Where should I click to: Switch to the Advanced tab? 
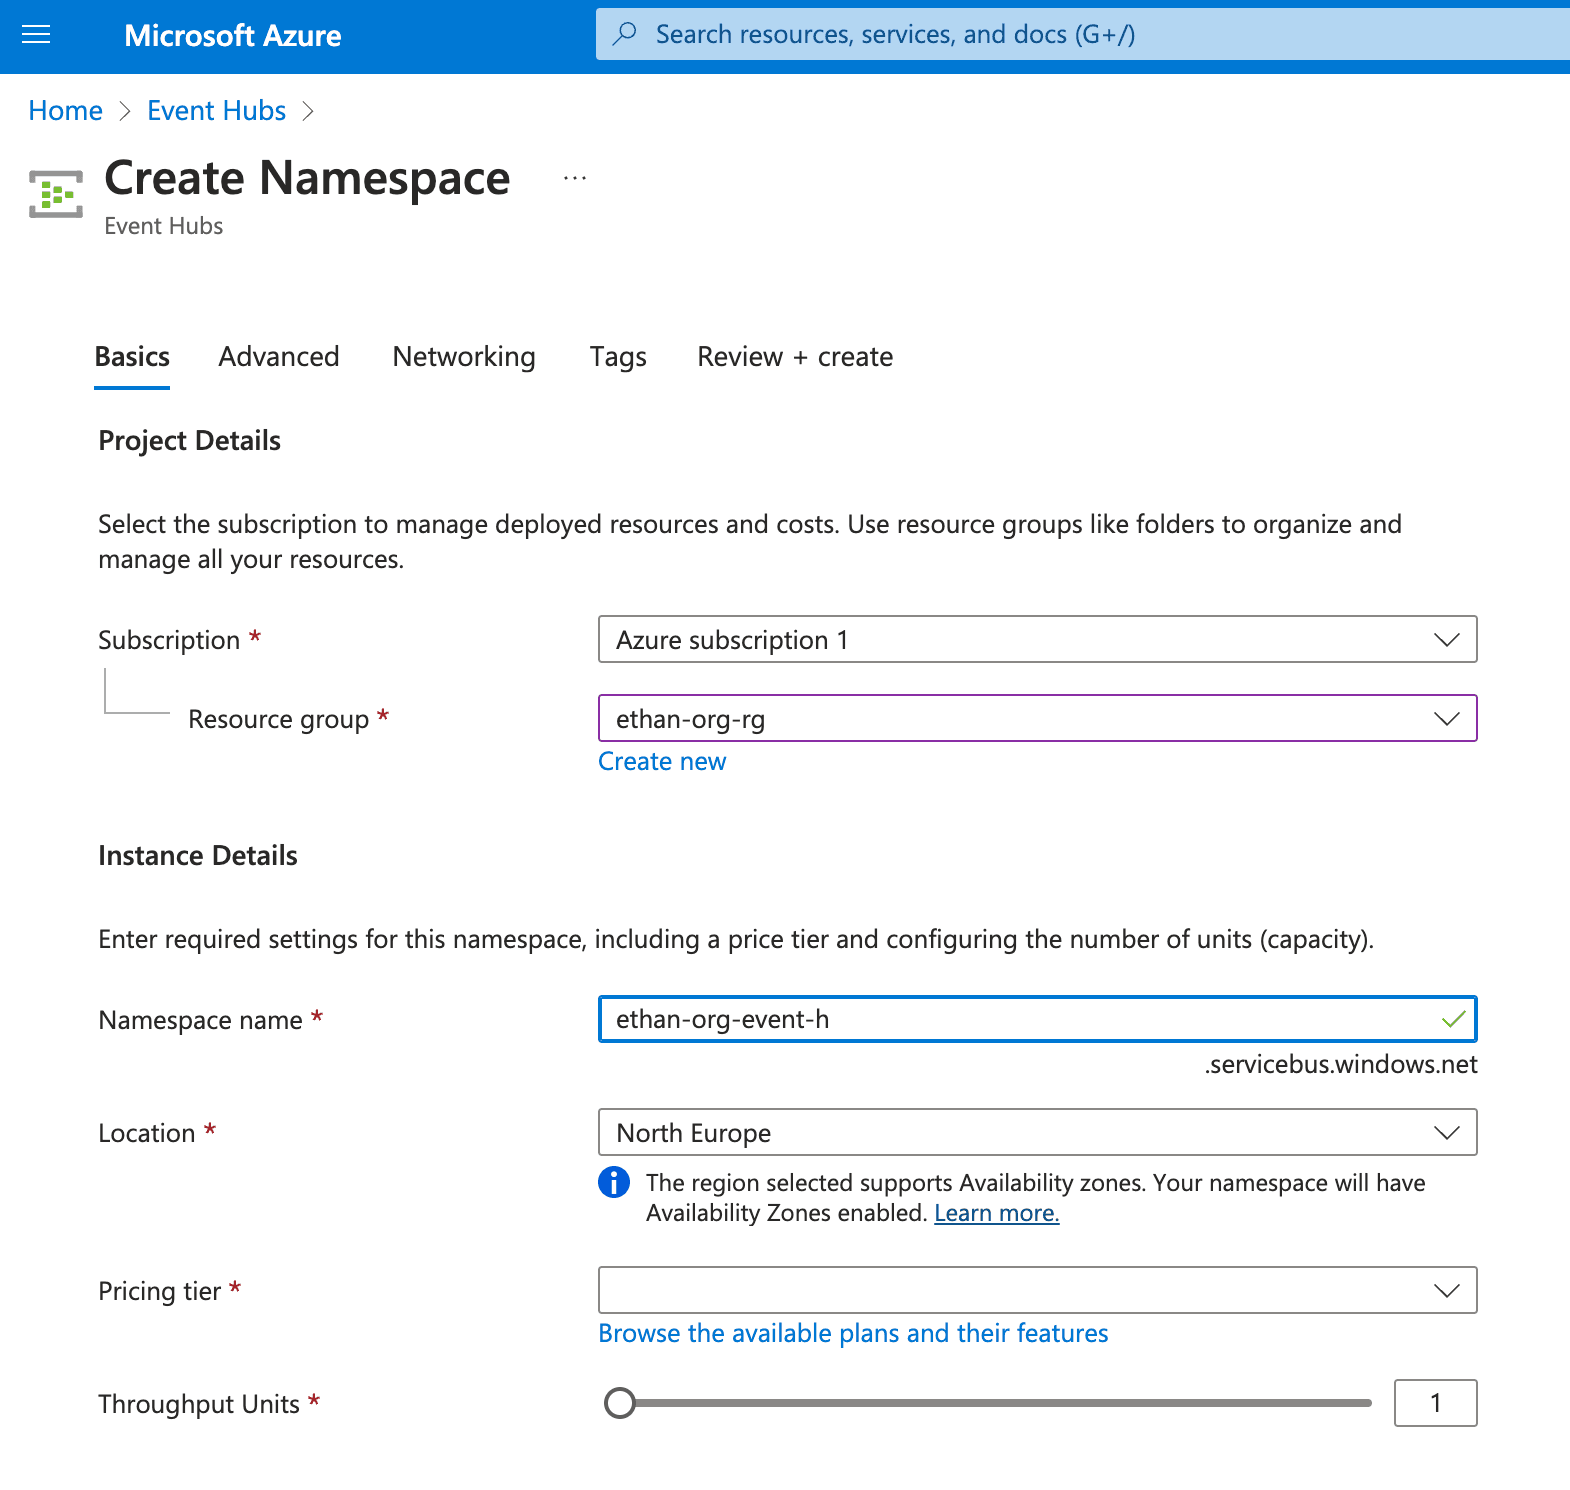tap(279, 357)
